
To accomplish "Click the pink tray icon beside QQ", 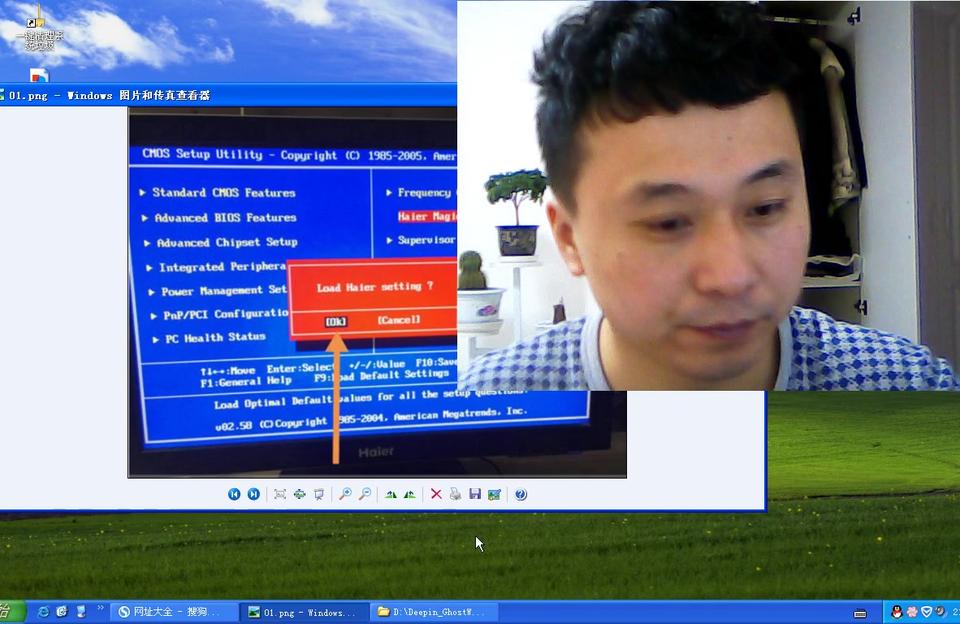I will coord(912,612).
